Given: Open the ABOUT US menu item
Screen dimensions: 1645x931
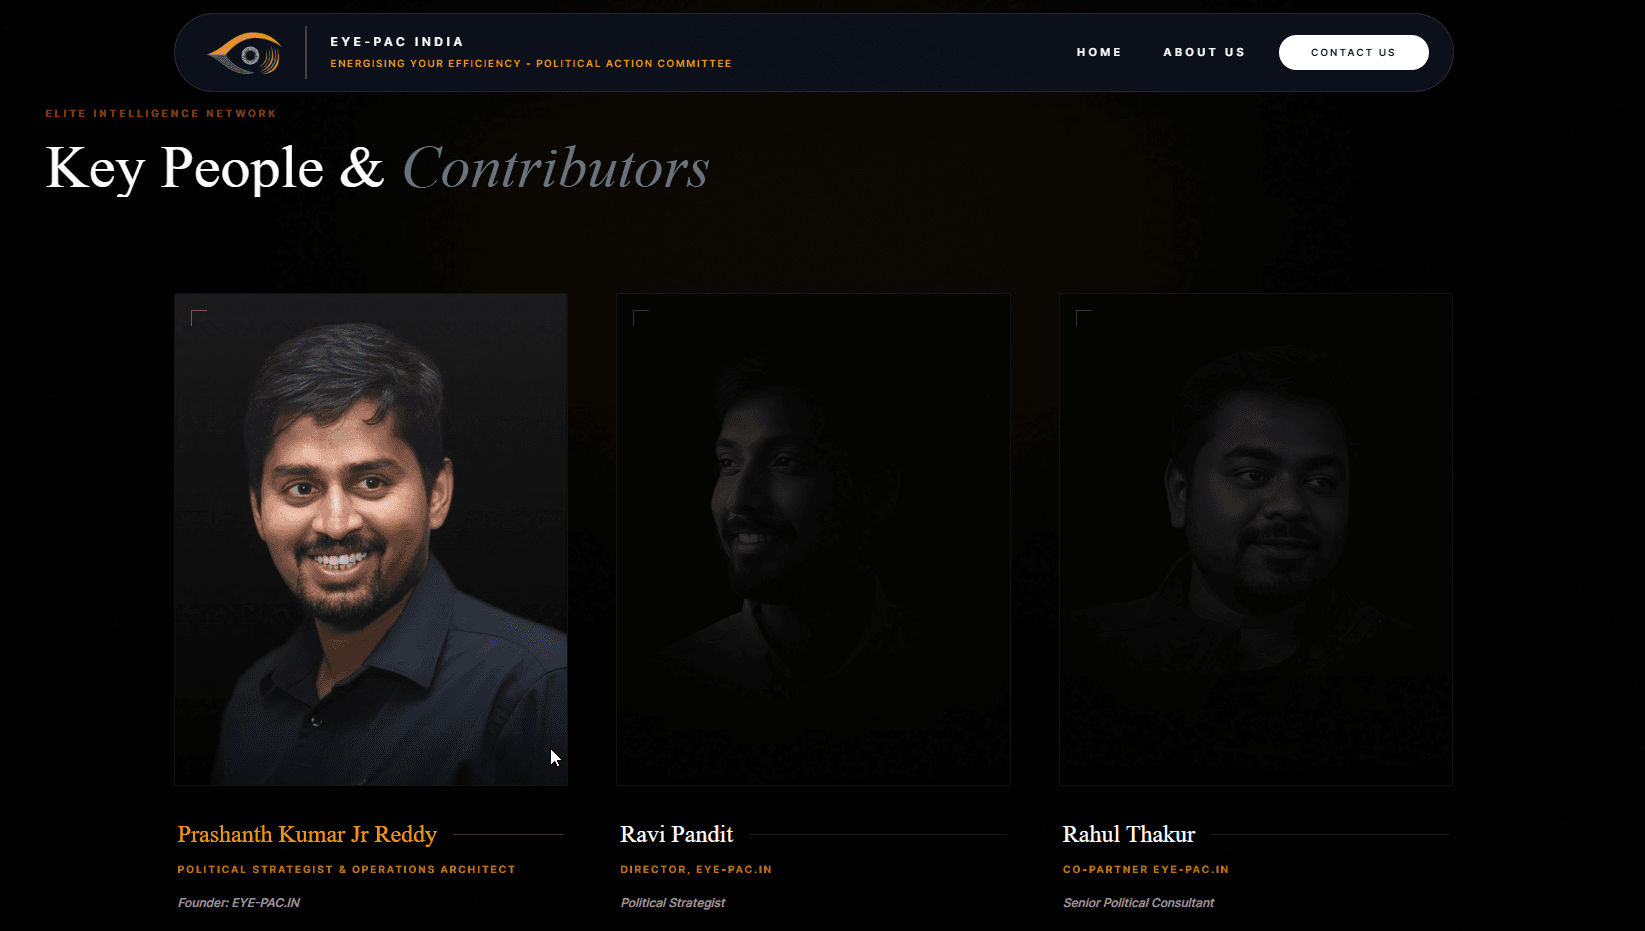Looking at the screenshot, I should 1204,52.
